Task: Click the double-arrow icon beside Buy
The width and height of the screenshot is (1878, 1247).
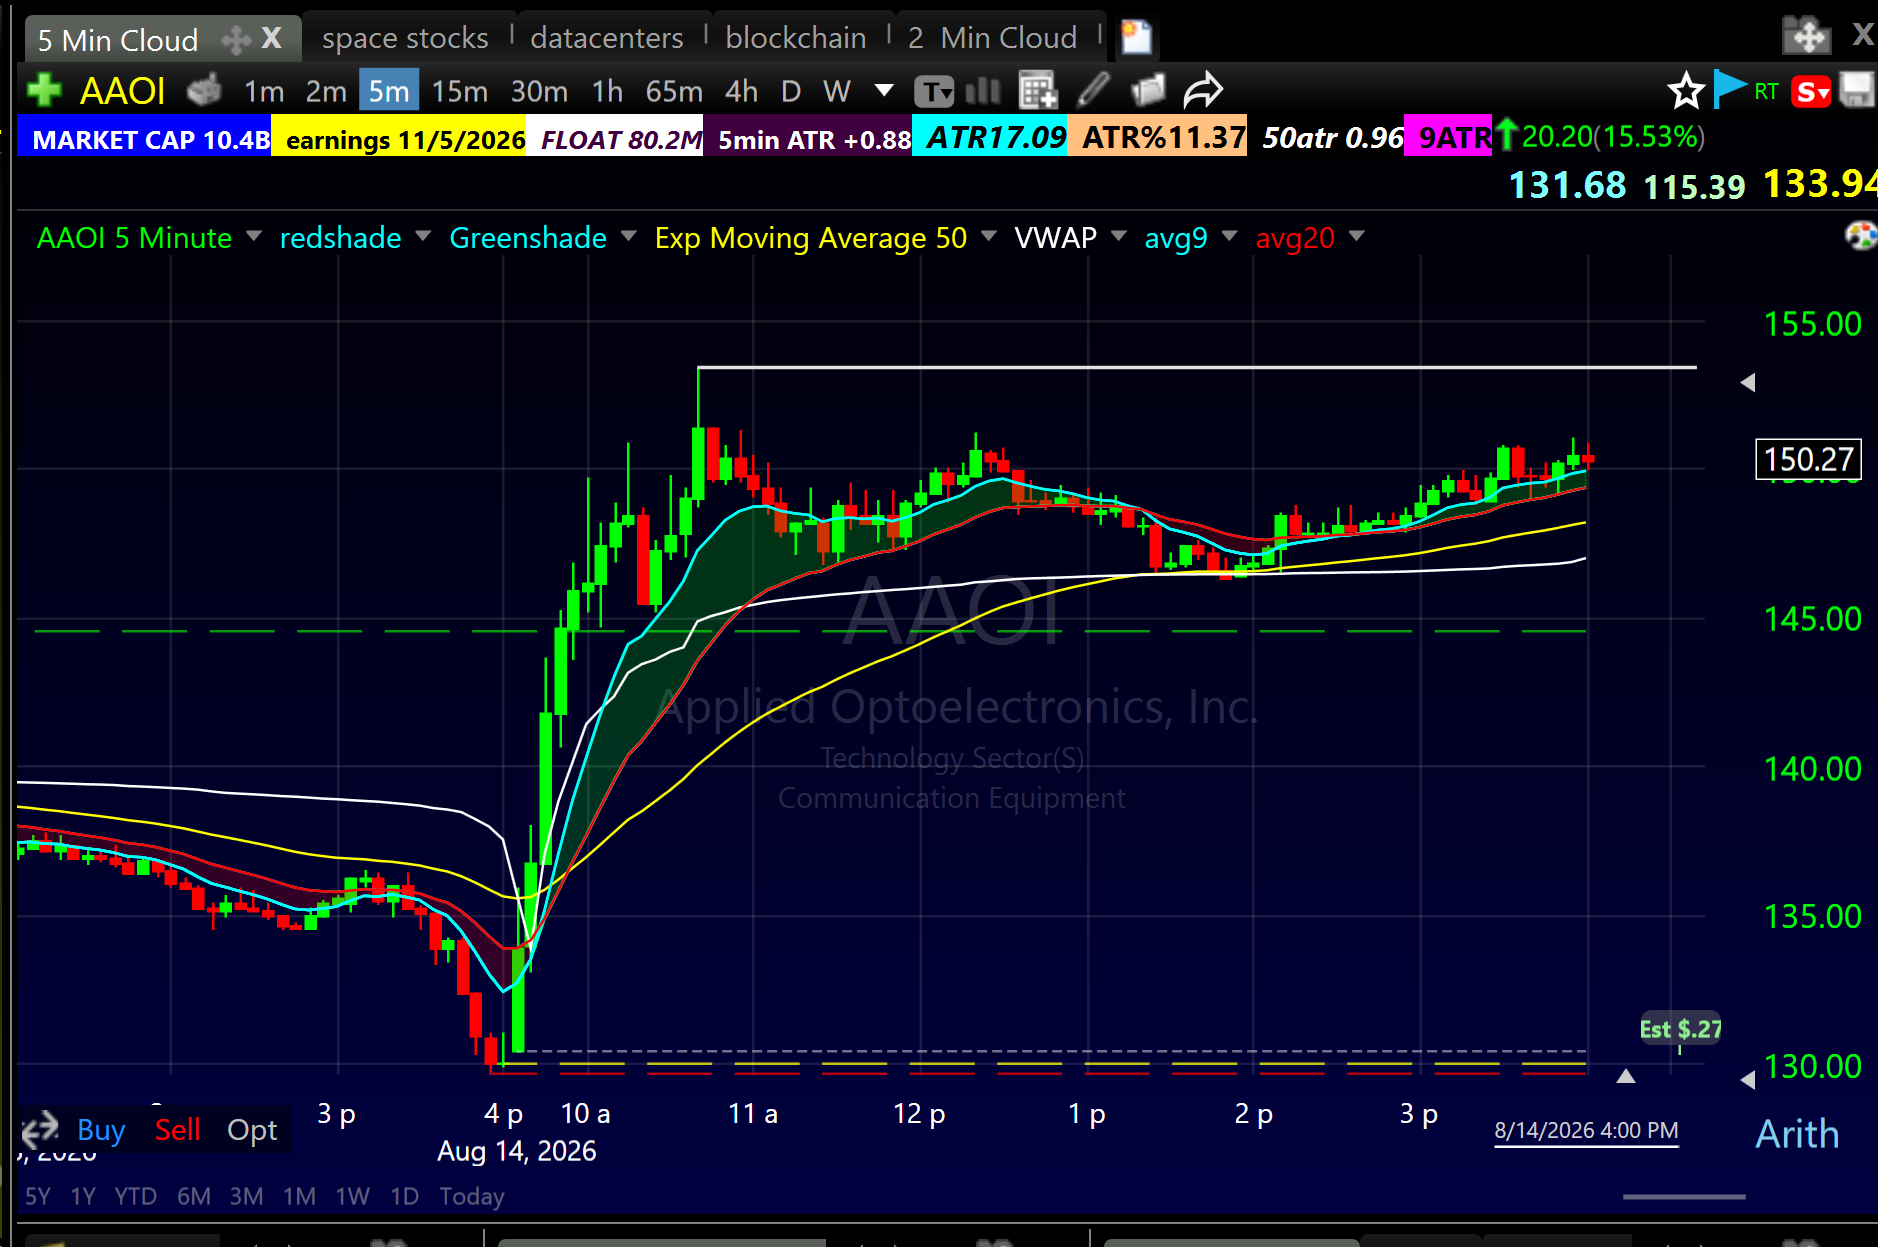Action: click(x=40, y=1130)
